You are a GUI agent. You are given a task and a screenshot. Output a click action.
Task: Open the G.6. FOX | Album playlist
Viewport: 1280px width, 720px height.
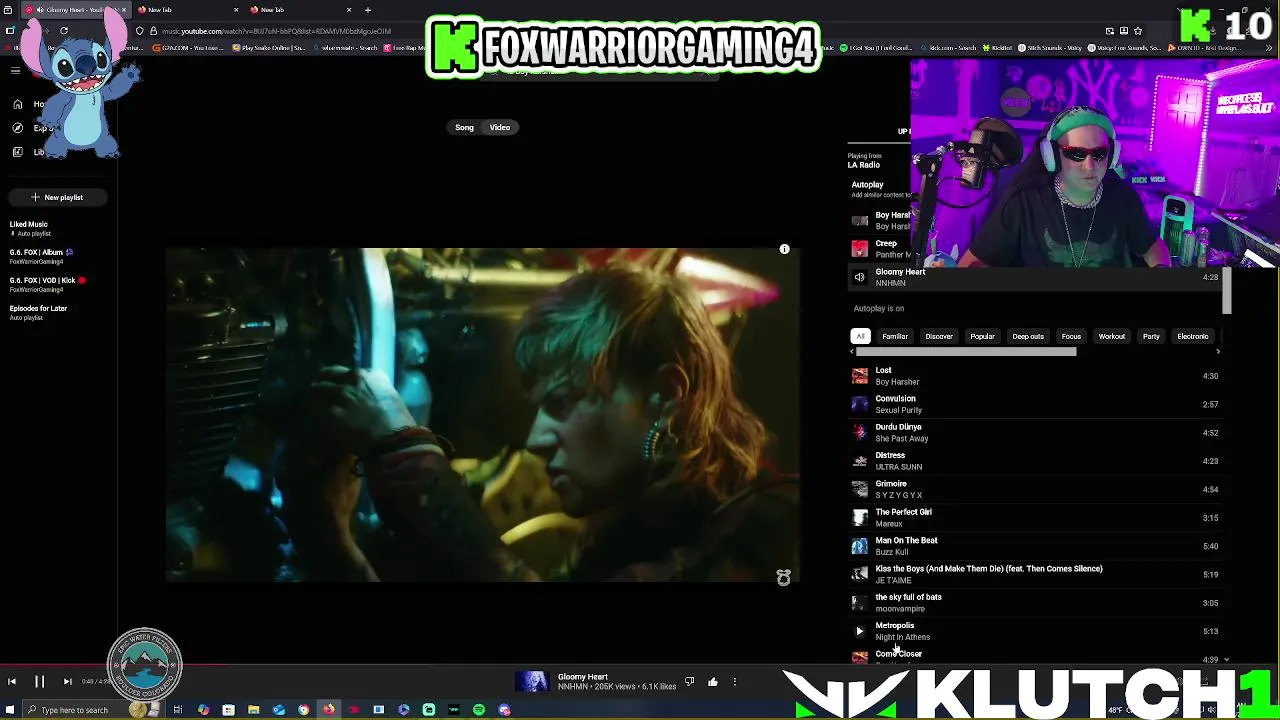[x=42, y=256]
